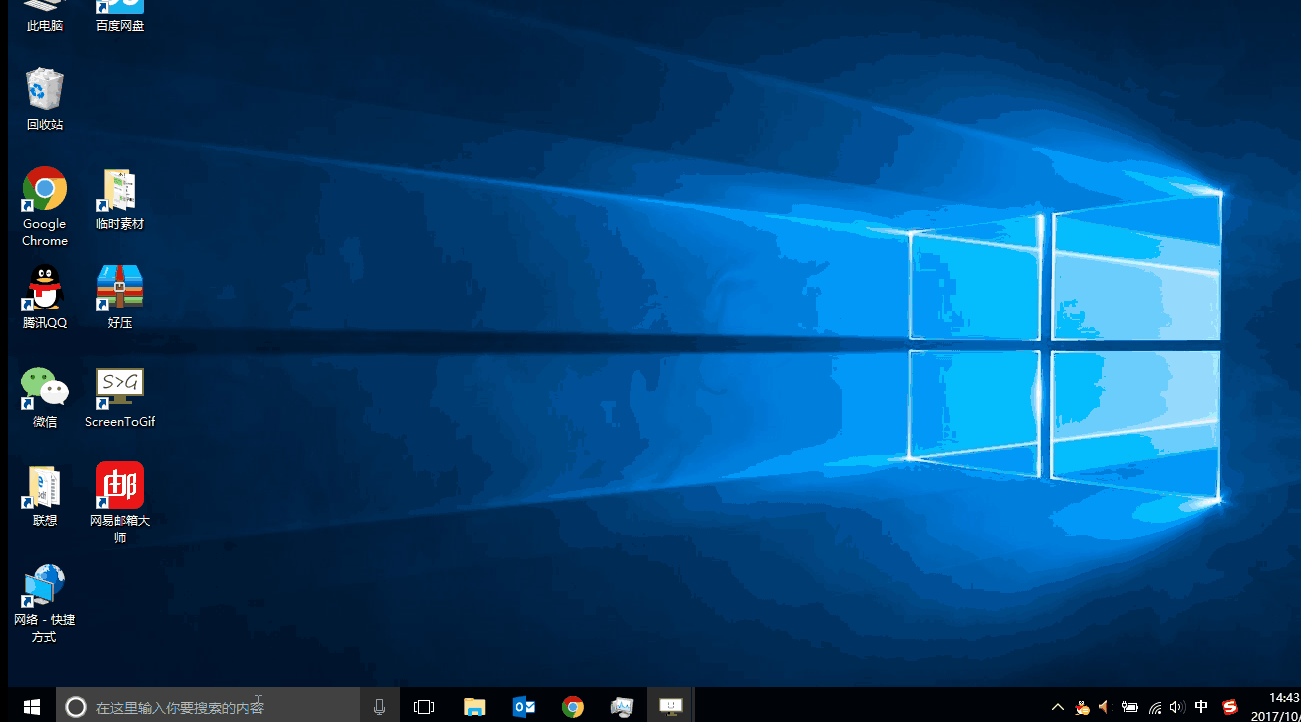Launch 腾讯QQ from the desktop
Screen dimensions: 1301x722
[x=44, y=289]
